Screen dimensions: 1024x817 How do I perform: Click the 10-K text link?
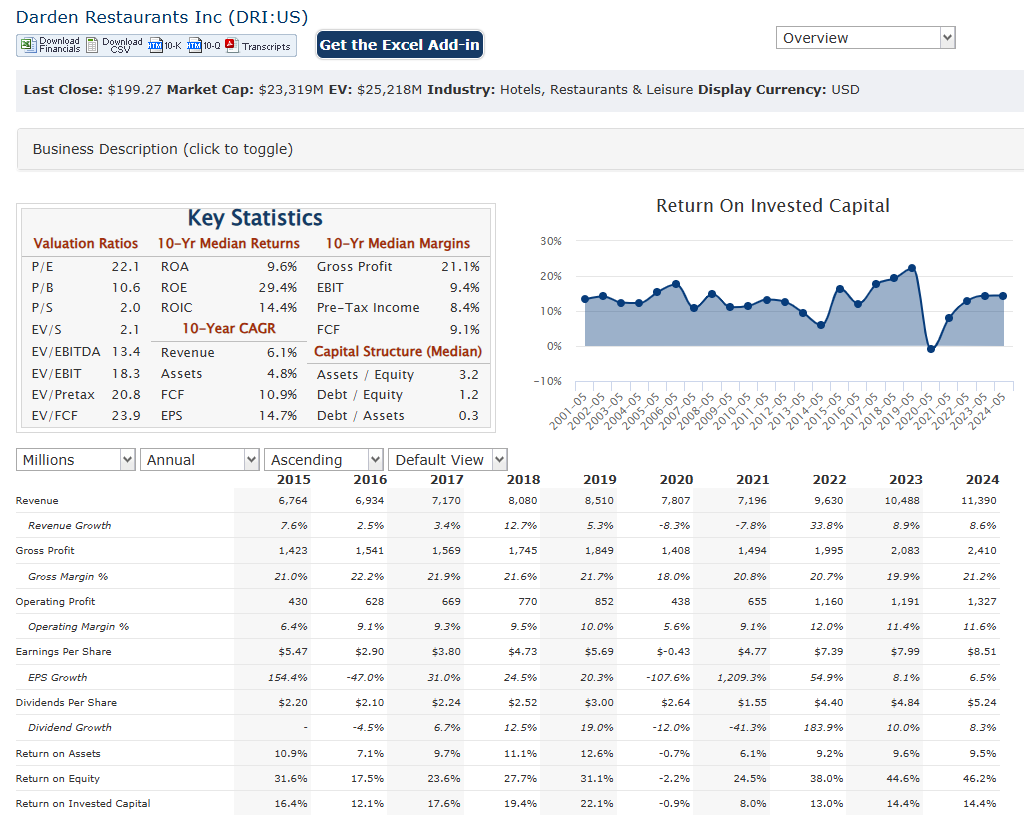pyautogui.click(x=173, y=46)
